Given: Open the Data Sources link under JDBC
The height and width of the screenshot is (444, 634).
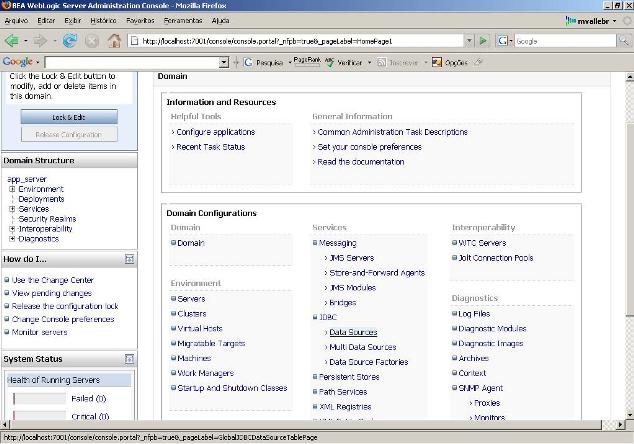Looking at the screenshot, I should (x=352, y=332).
